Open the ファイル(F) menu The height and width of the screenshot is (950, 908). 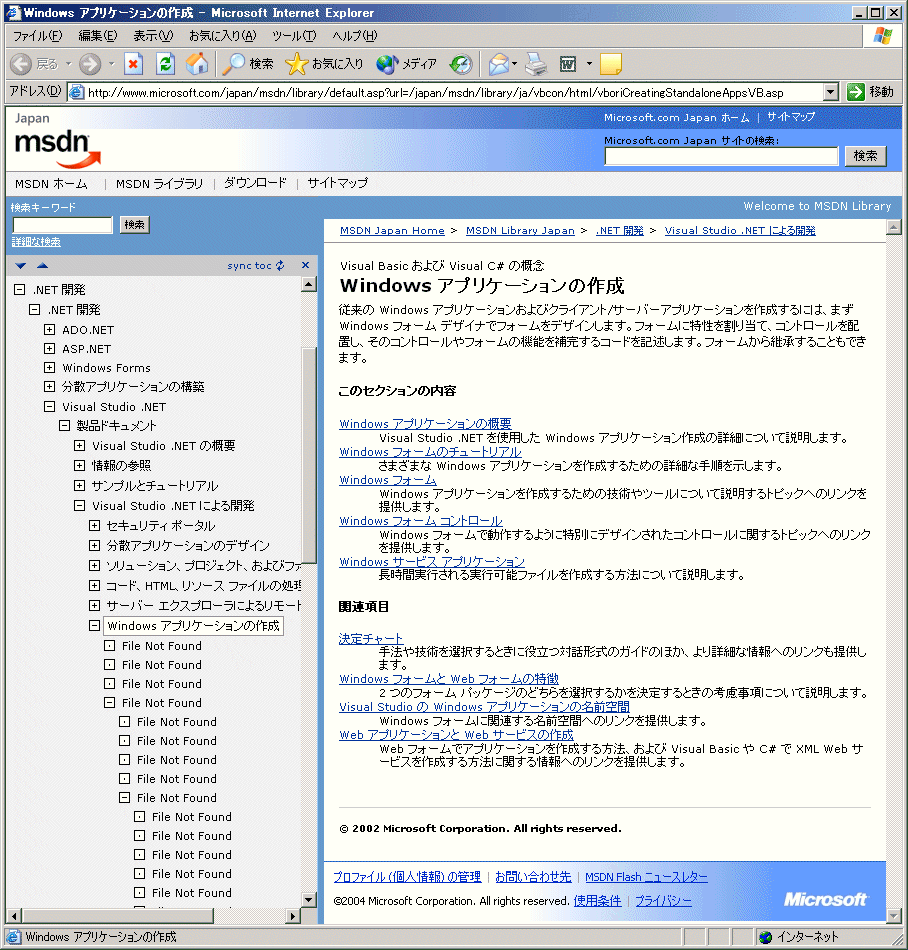37,36
